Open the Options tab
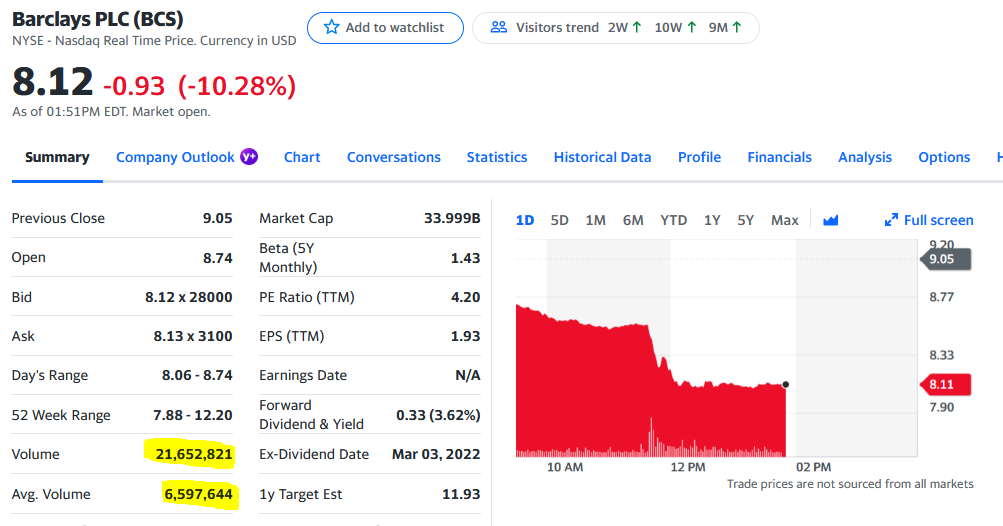The height and width of the screenshot is (526, 1003). 944,157
